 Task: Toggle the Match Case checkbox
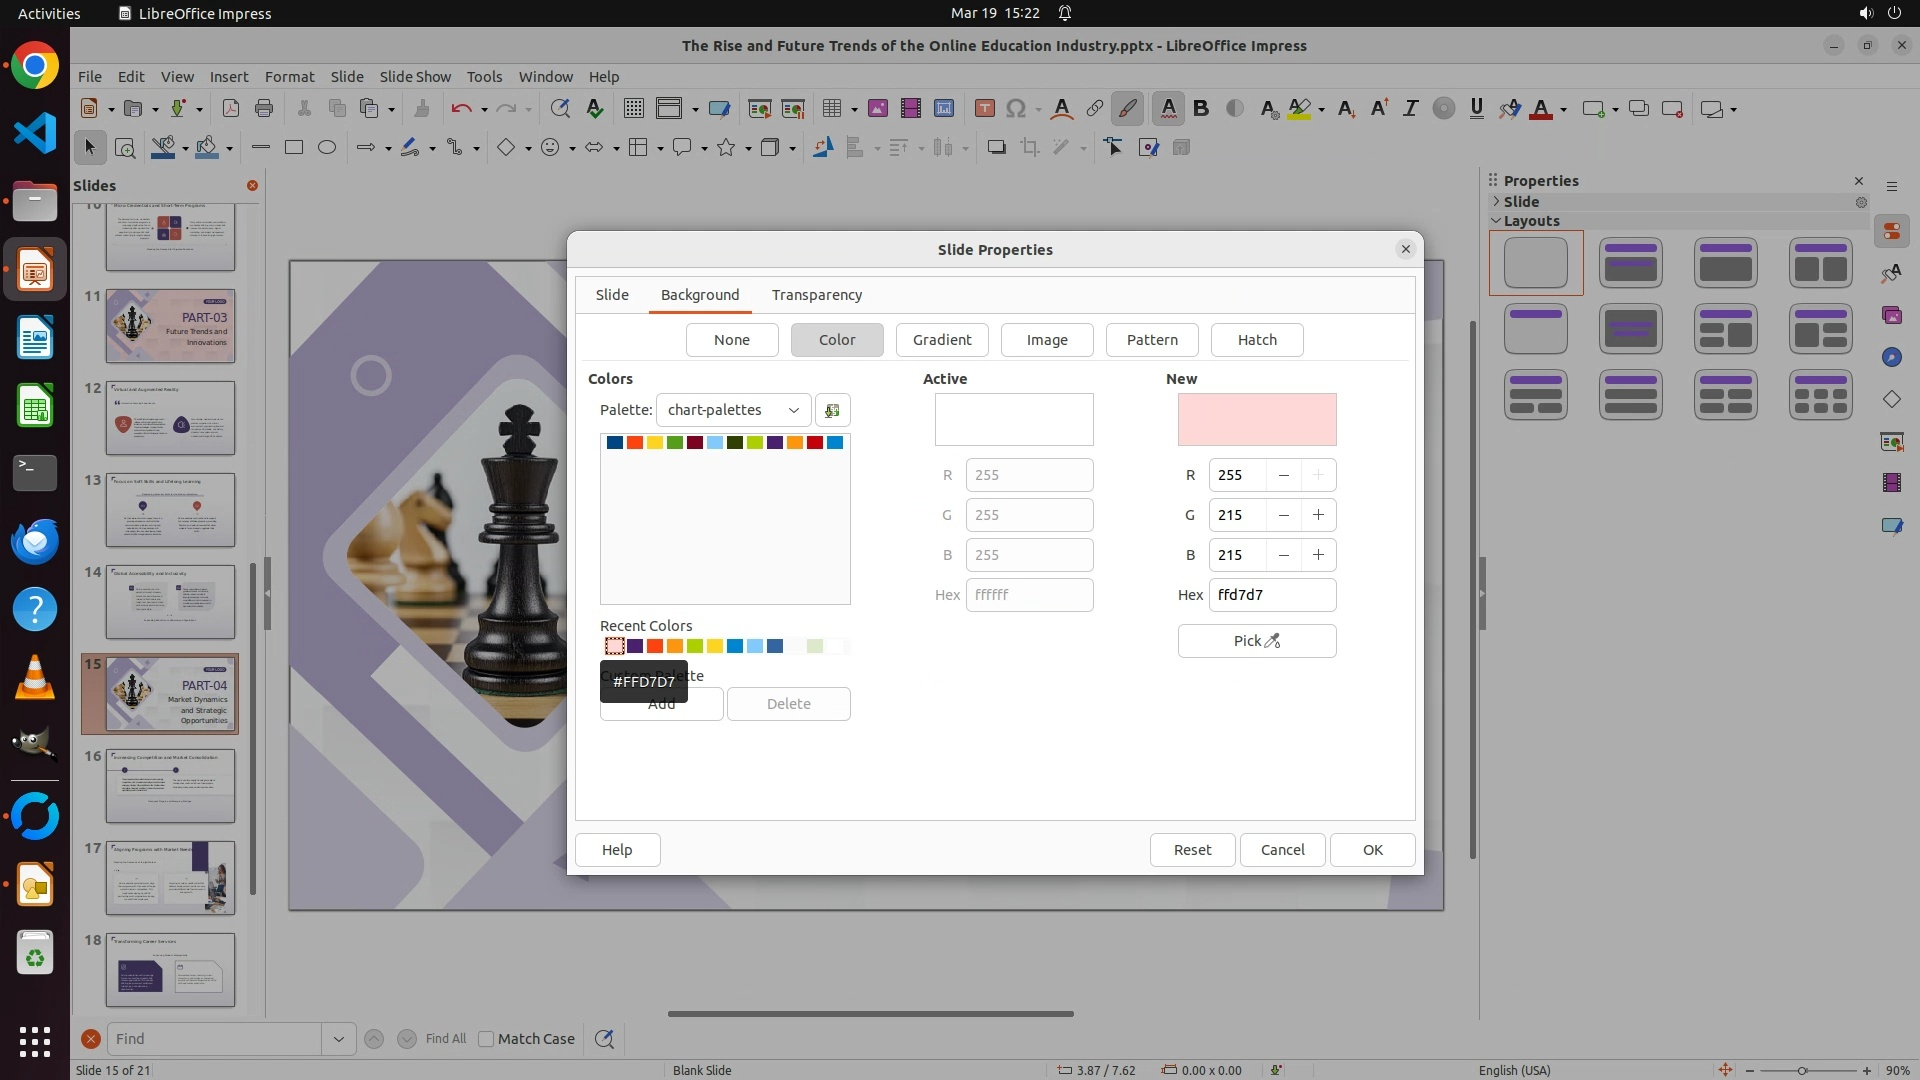[486, 1039]
